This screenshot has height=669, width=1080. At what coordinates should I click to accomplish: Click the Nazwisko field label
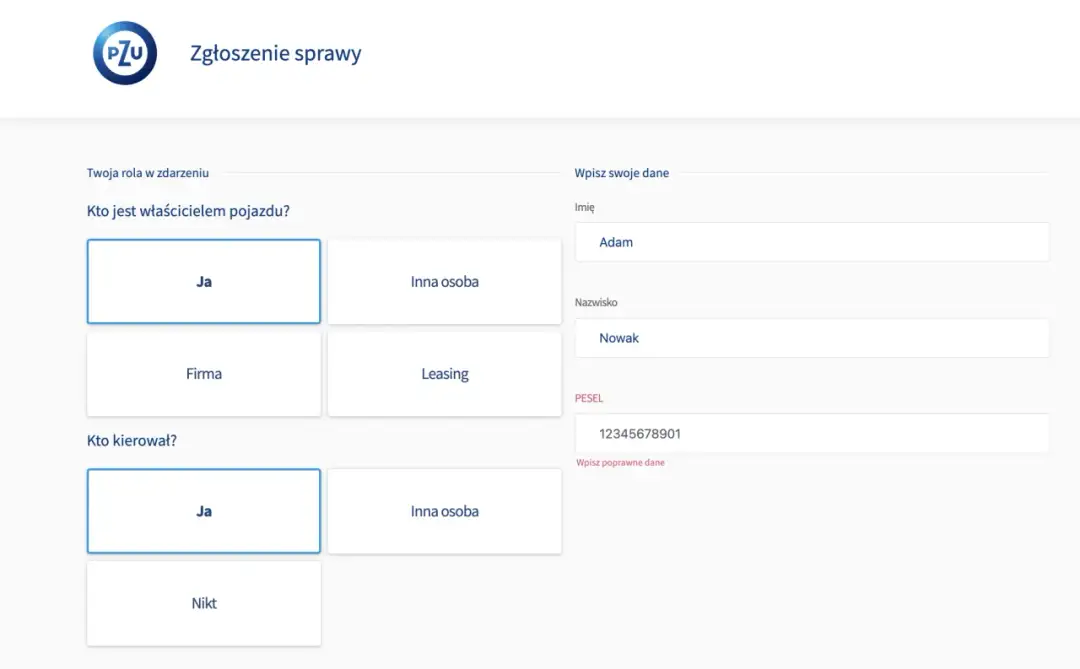(598, 301)
